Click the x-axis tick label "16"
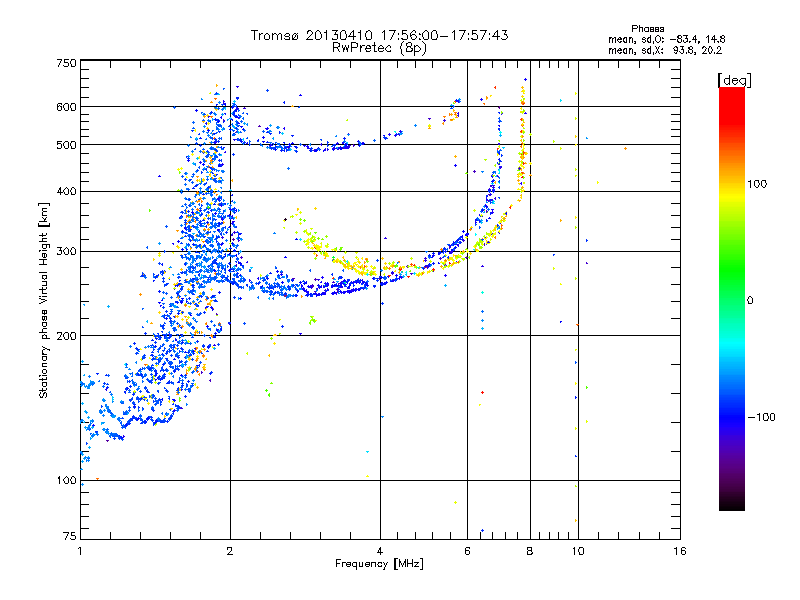800x600 pixels. (680, 551)
